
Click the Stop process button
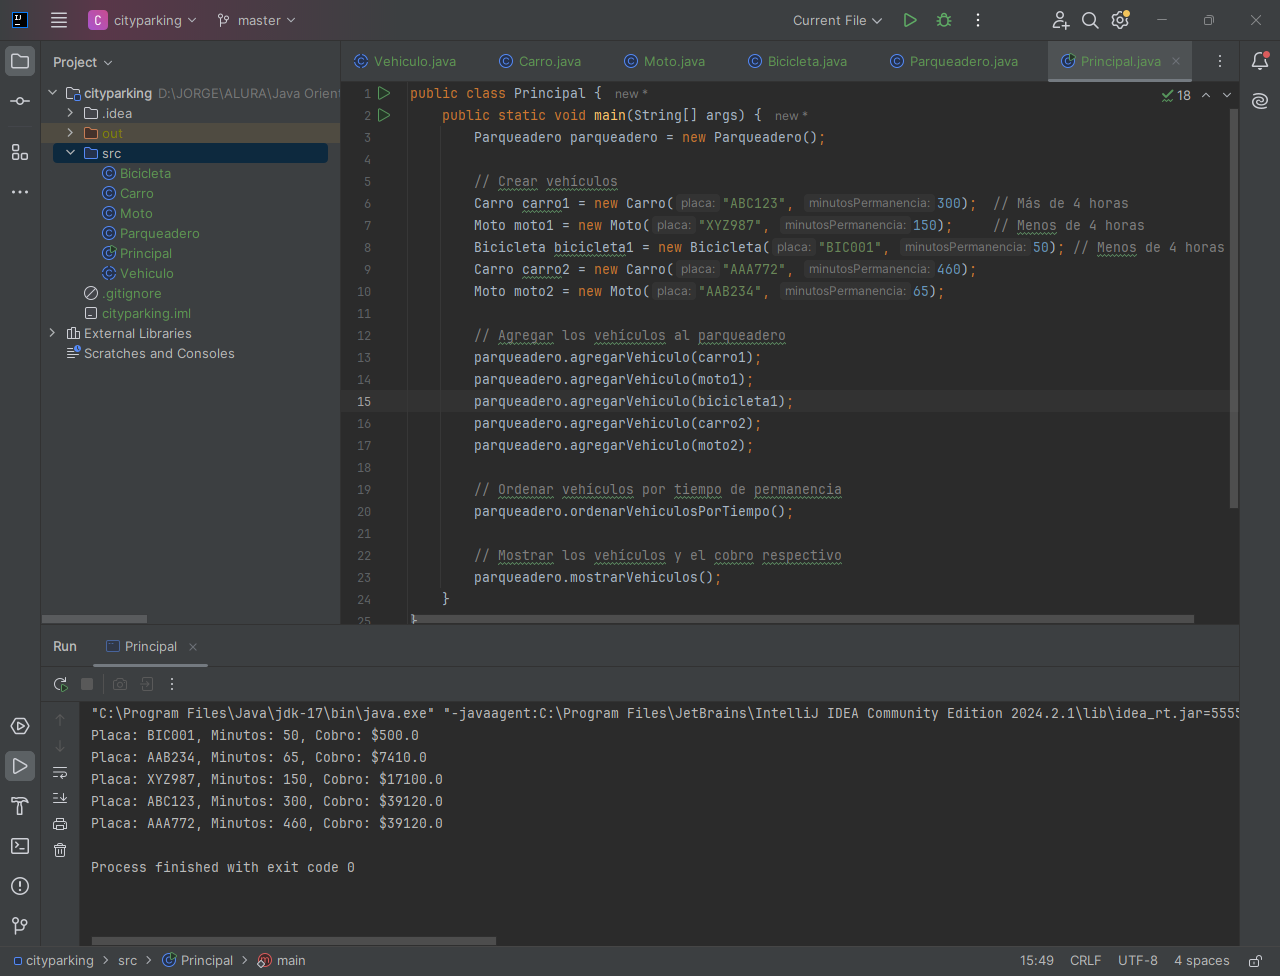(x=87, y=684)
